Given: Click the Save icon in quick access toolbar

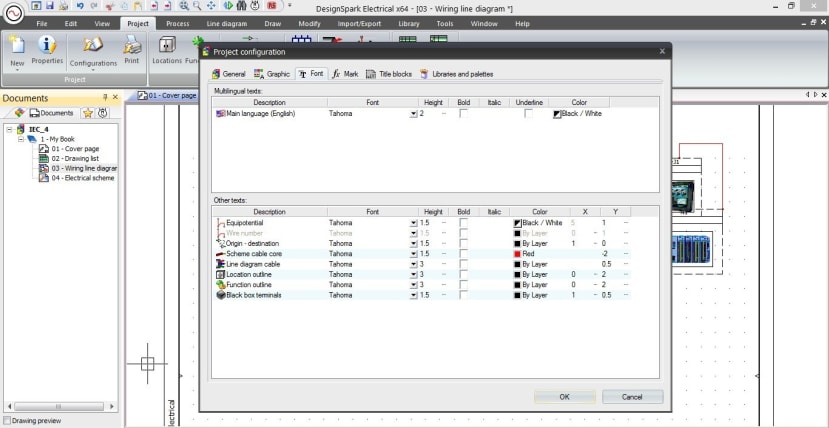Looking at the screenshot, I should pos(50,6).
